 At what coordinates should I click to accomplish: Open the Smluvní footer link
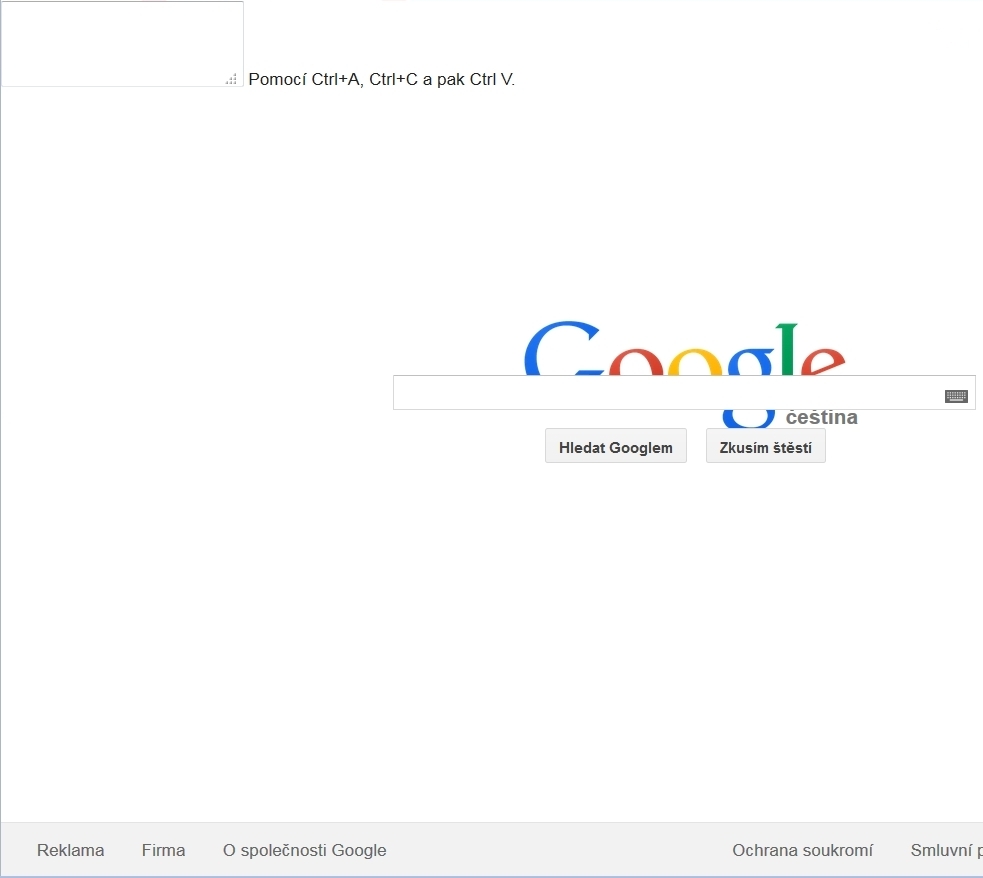(x=947, y=850)
